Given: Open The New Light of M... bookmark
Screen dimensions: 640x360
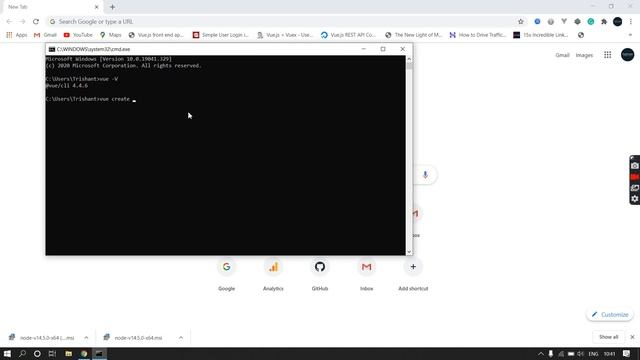Looking at the screenshot, I should click(x=413, y=35).
